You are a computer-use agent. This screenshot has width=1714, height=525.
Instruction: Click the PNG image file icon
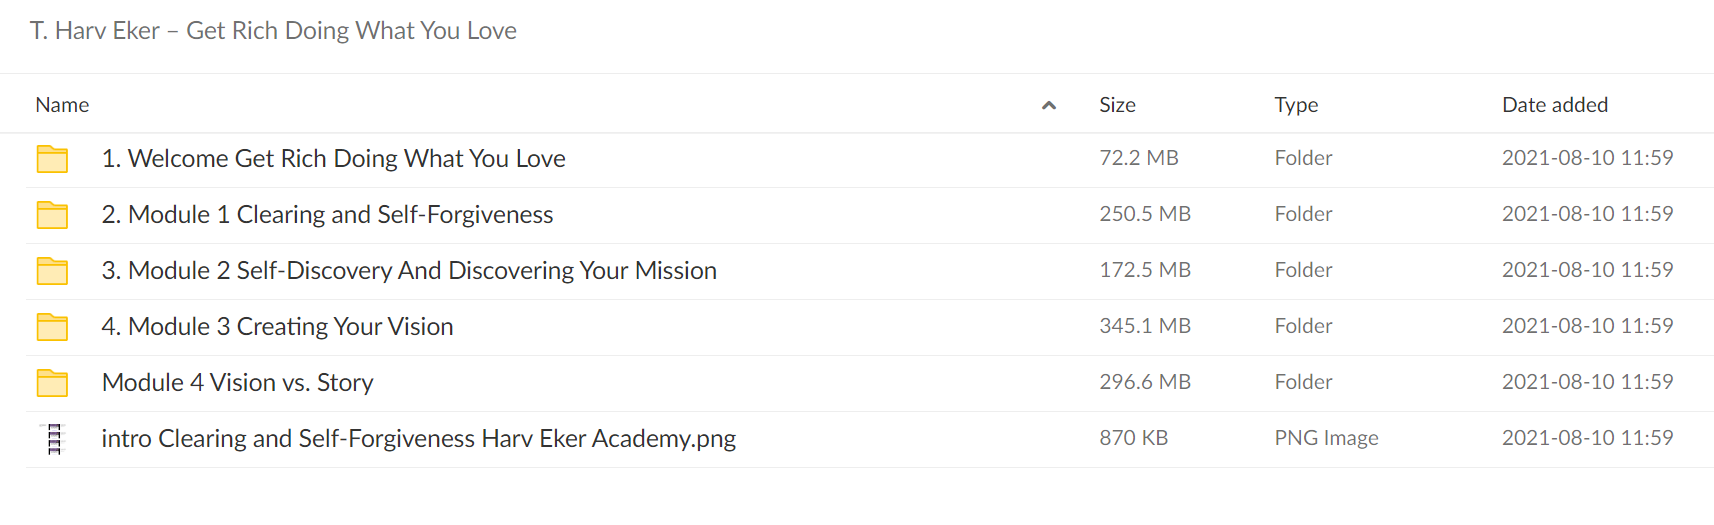pyautogui.click(x=54, y=439)
